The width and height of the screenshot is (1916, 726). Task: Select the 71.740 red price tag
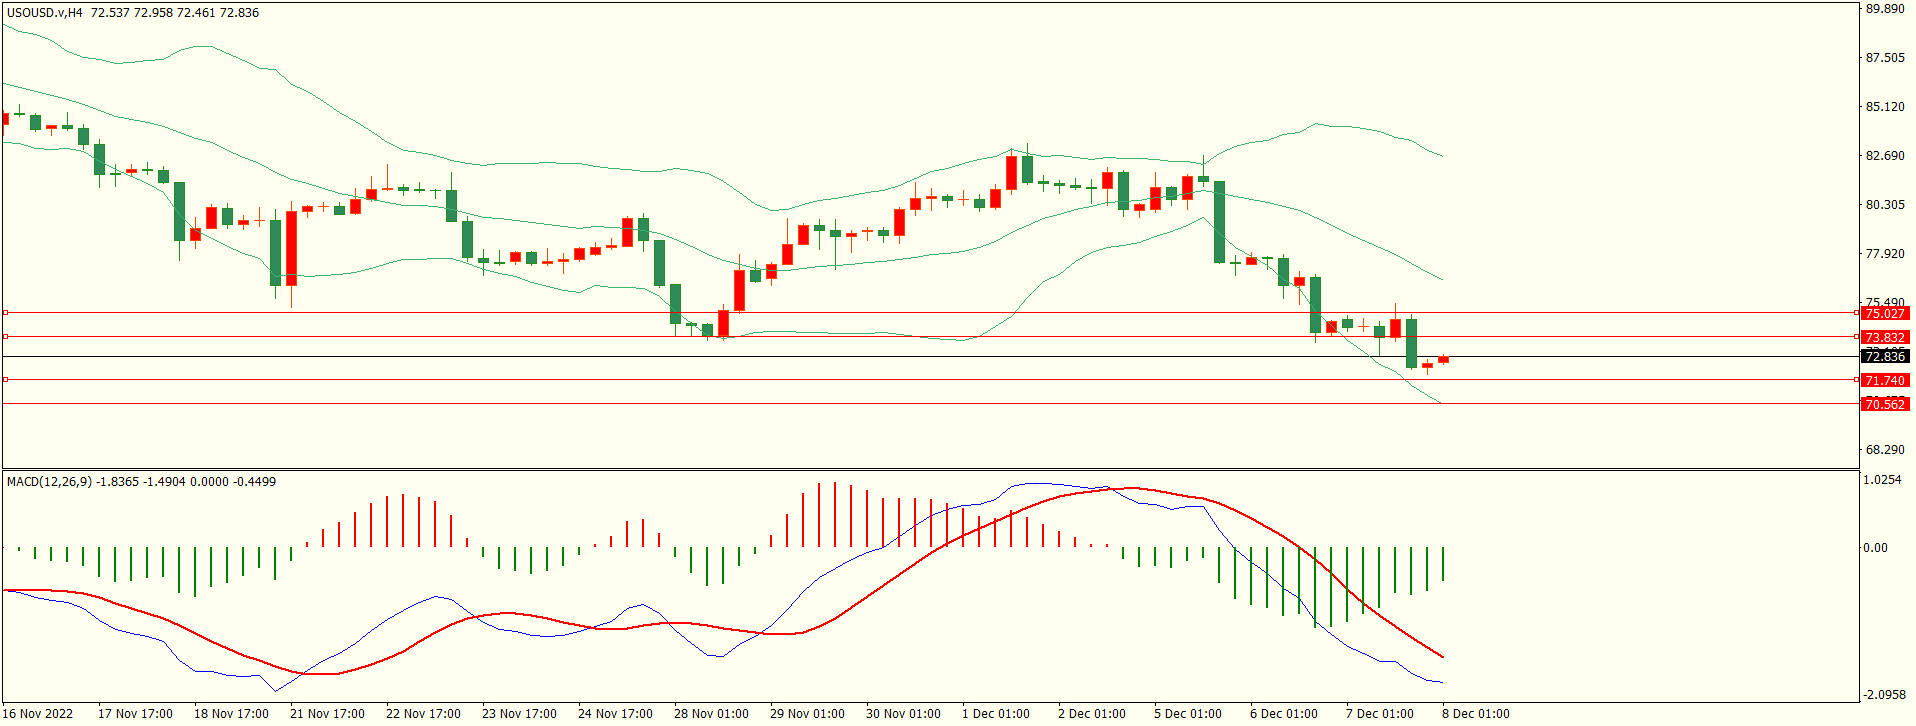click(x=1884, y=380)
